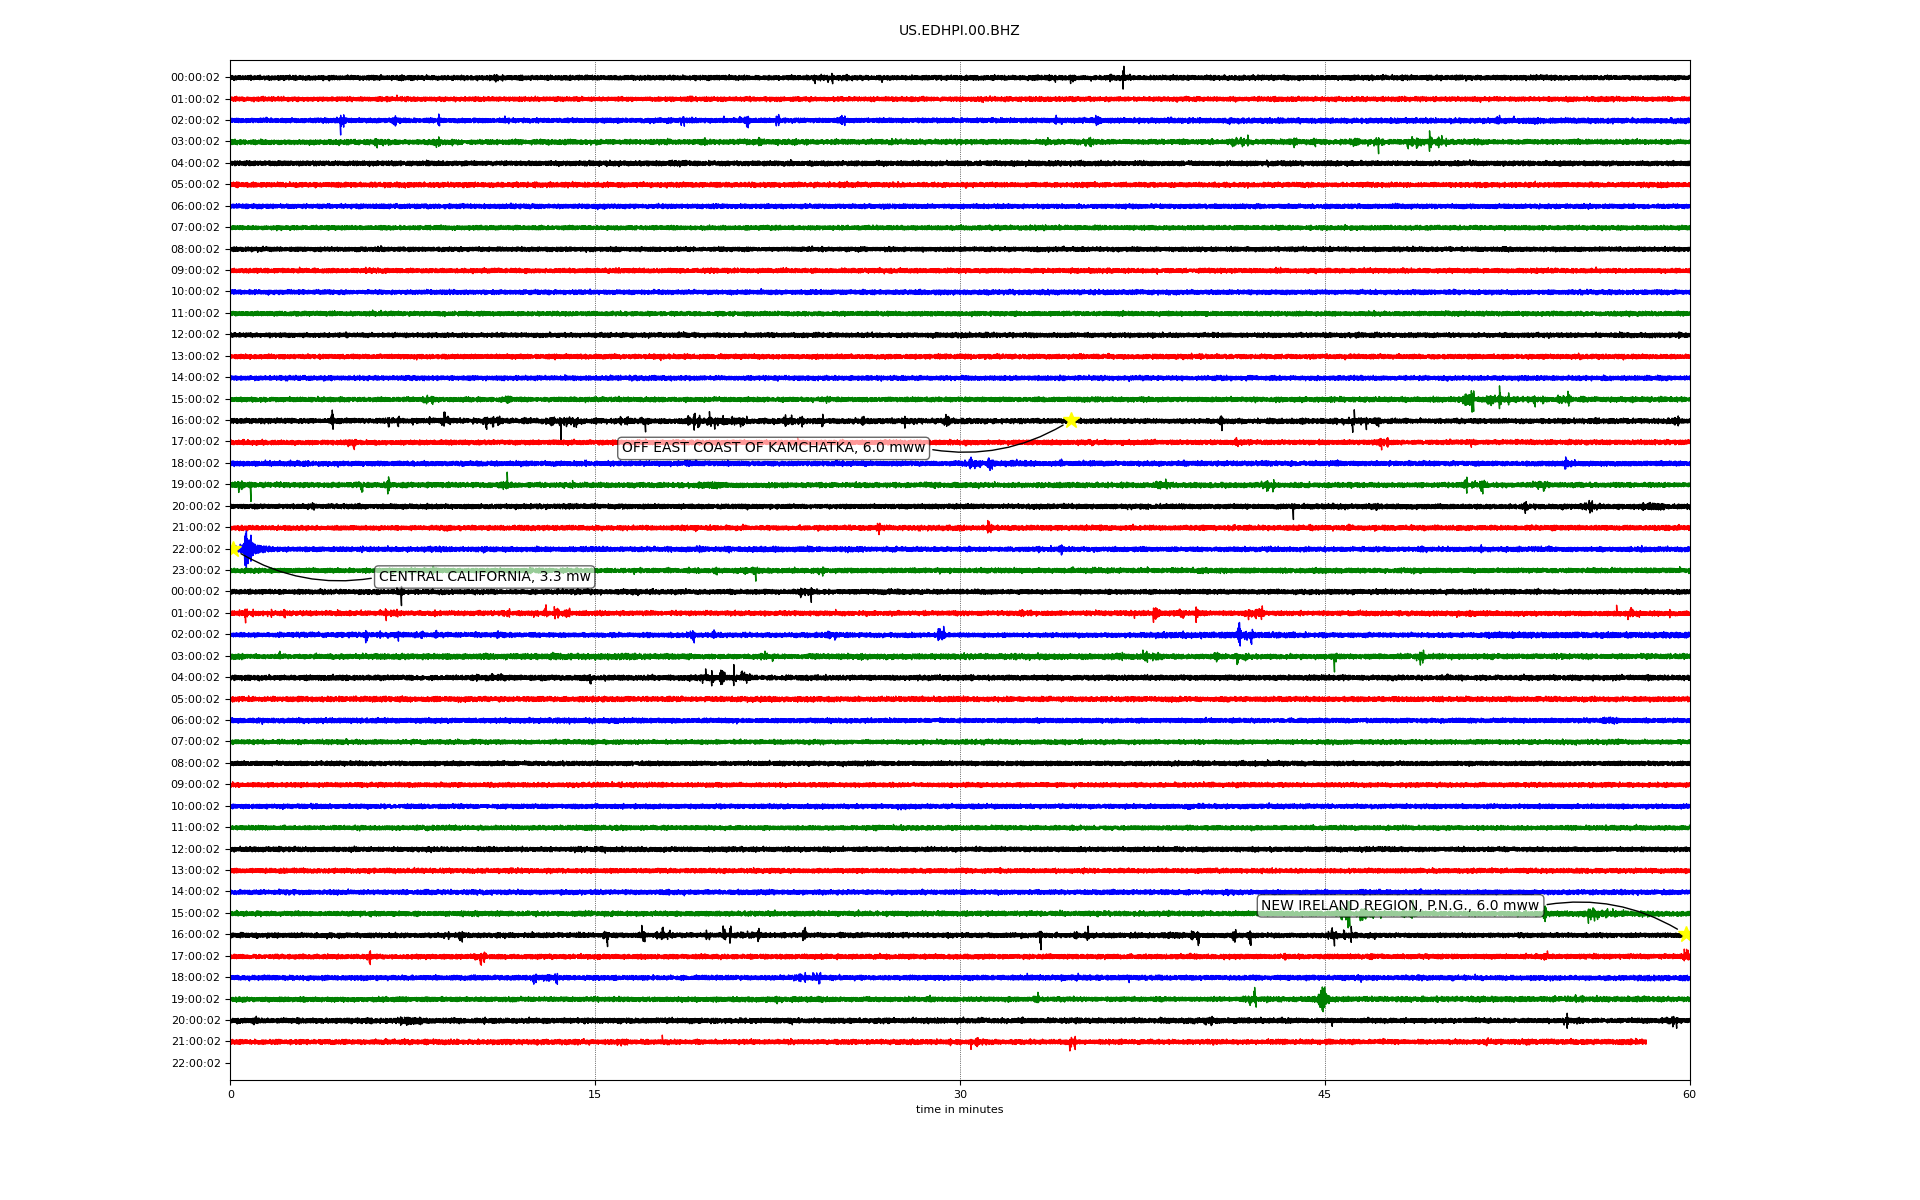This screenshot has width=1920, height=1200.
Task: Click the 15 tick label on the time axis
Action: click(x=595, y=1094)
